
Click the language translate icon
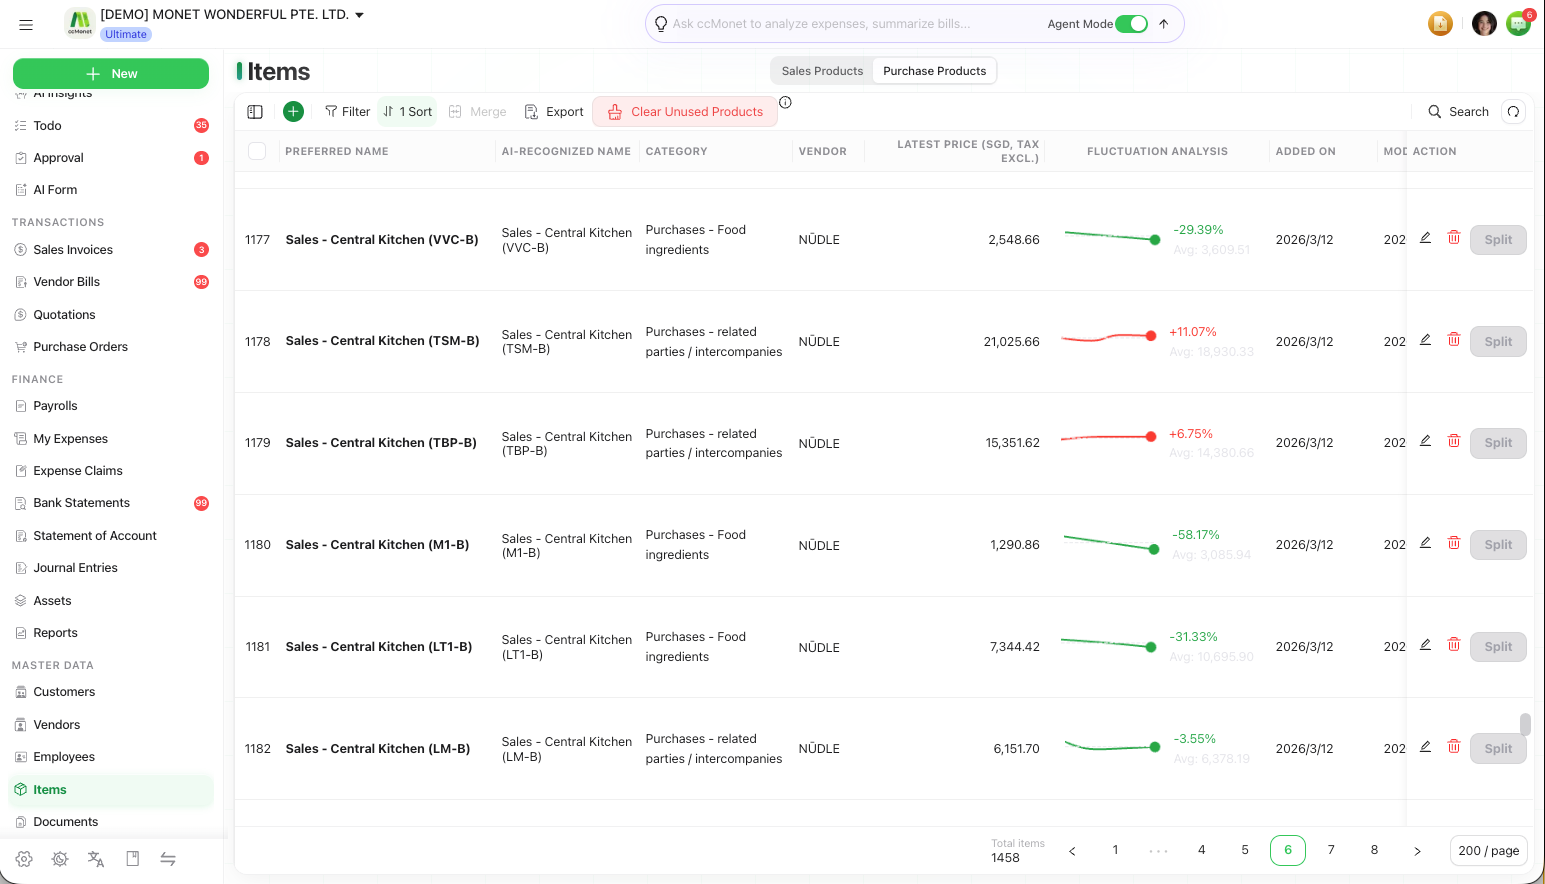click(x=96, y=859)
